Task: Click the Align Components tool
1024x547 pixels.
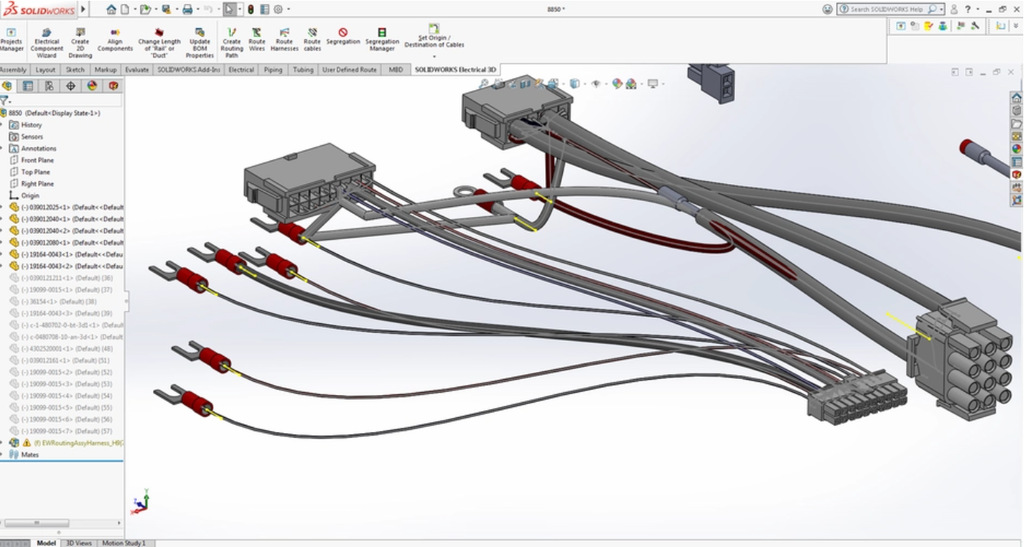Action: [x=115, y=40]
